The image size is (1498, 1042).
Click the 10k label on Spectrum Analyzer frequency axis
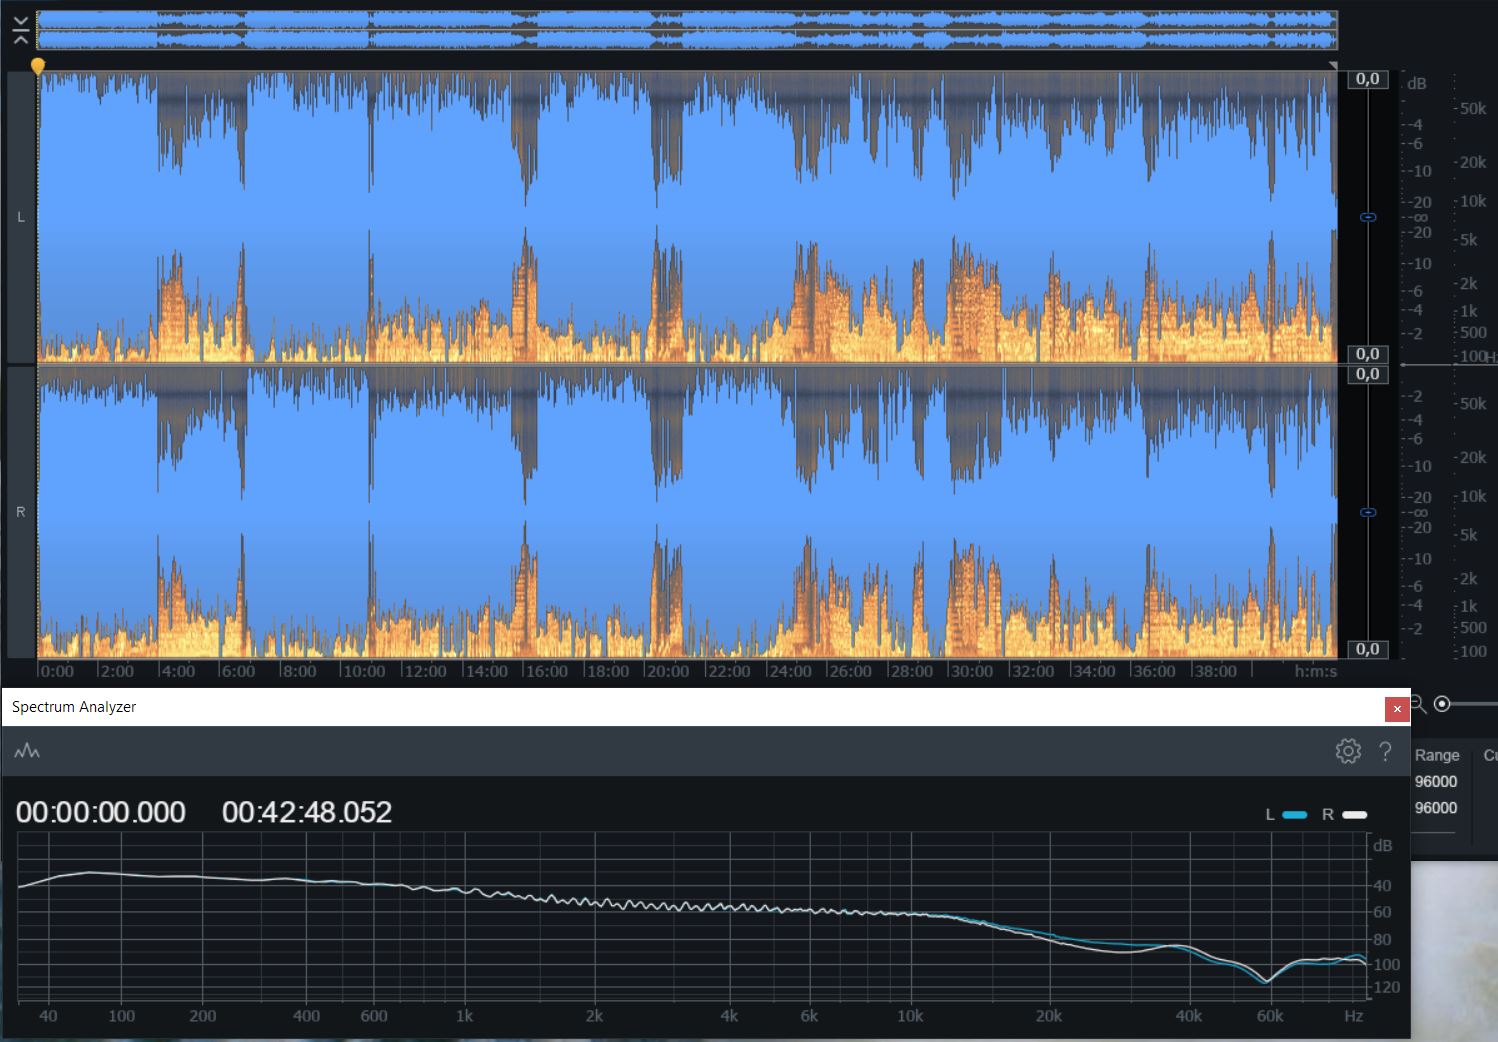pyautogui.click(x=910, y=1016)
